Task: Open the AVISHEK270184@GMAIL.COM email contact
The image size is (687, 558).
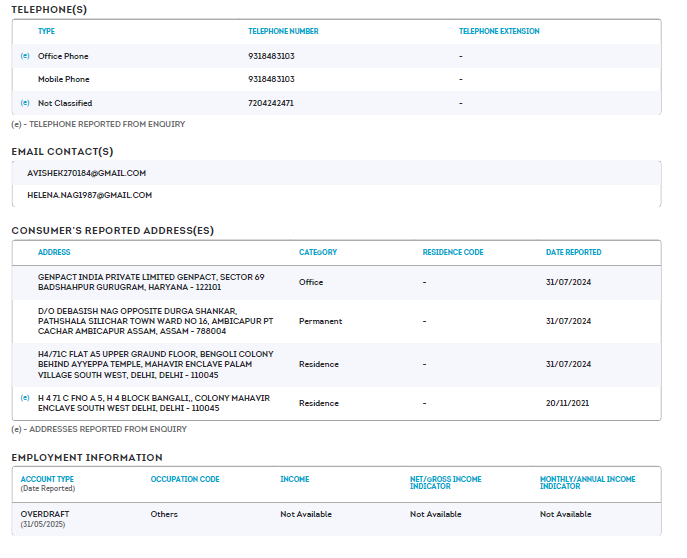Action: [86, 173]
